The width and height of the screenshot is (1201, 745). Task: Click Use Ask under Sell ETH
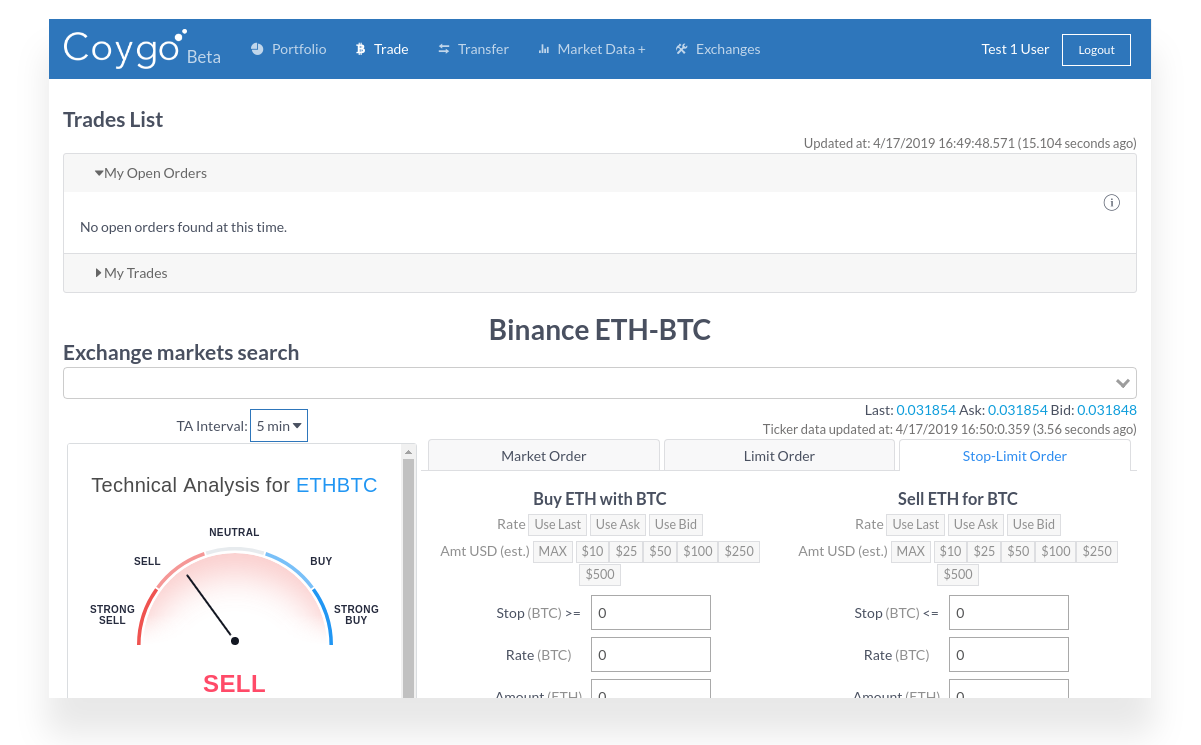[976, 524]
